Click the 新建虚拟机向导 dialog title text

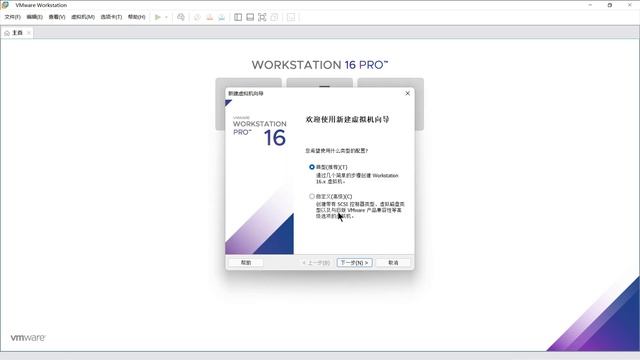[x=246, y=93]
